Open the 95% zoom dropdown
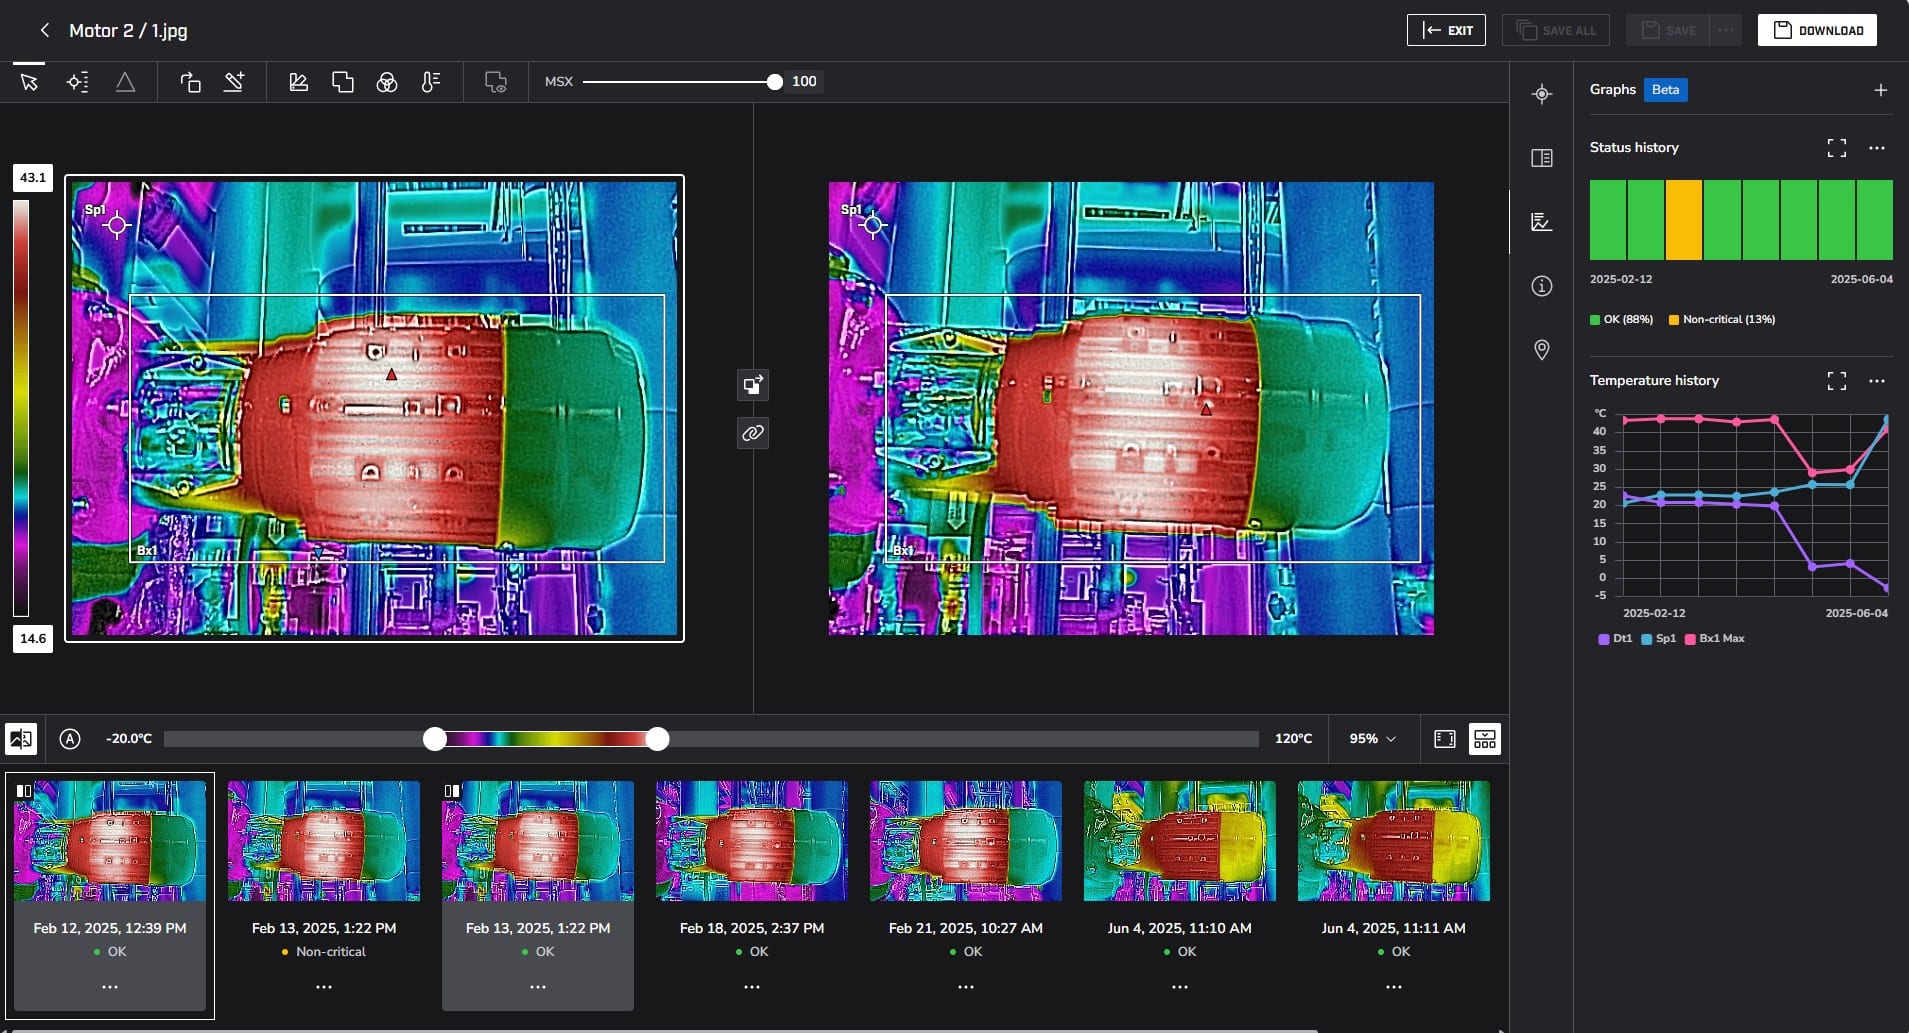Viewport: 1909px width, 1033px height. [1372, 739]
